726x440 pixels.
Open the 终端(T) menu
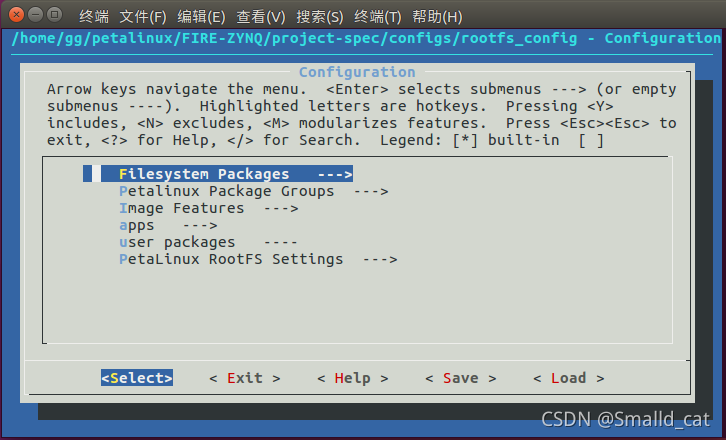pyautogui.click(x=378, y=17)
